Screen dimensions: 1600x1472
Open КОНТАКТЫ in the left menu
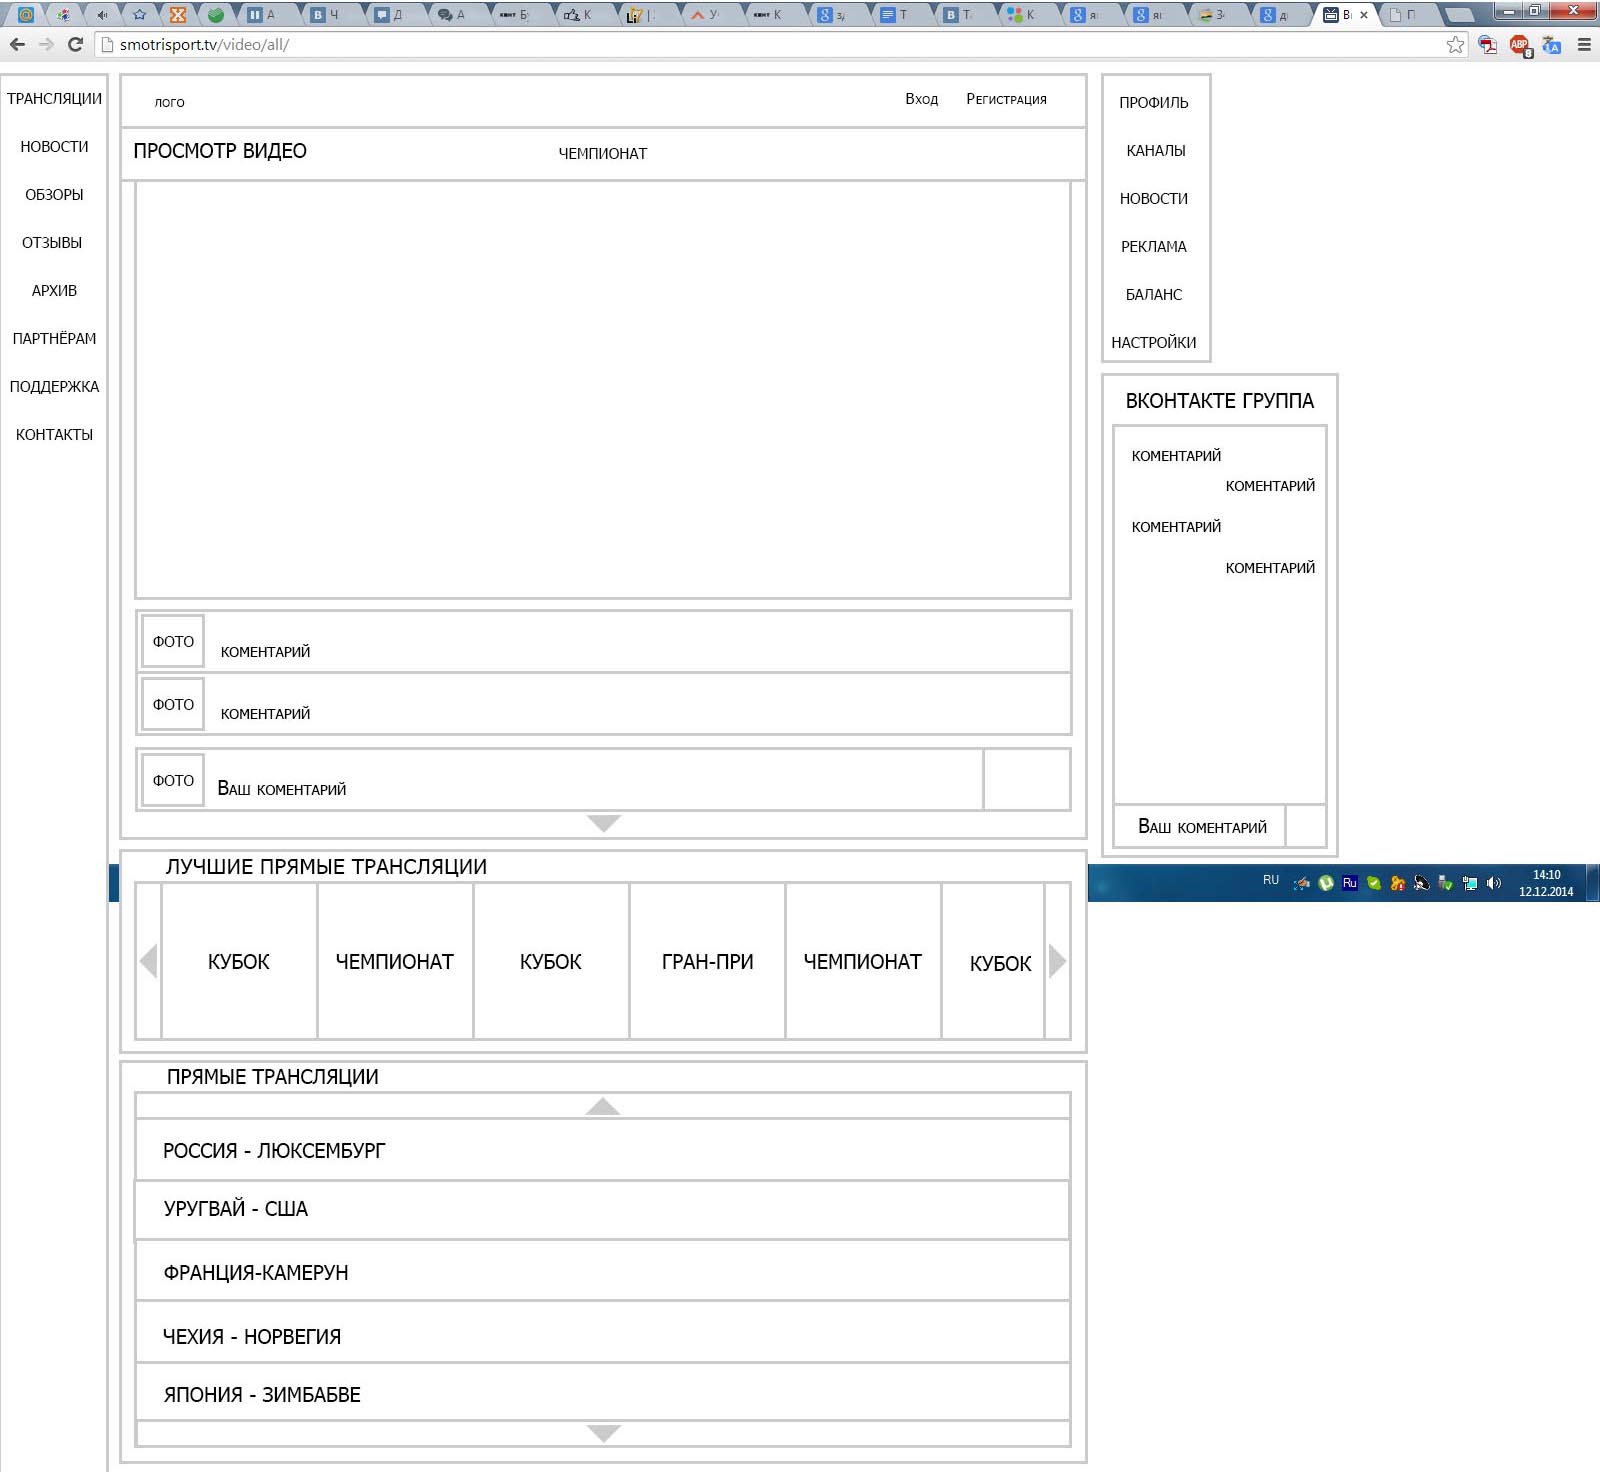point(54,435)
